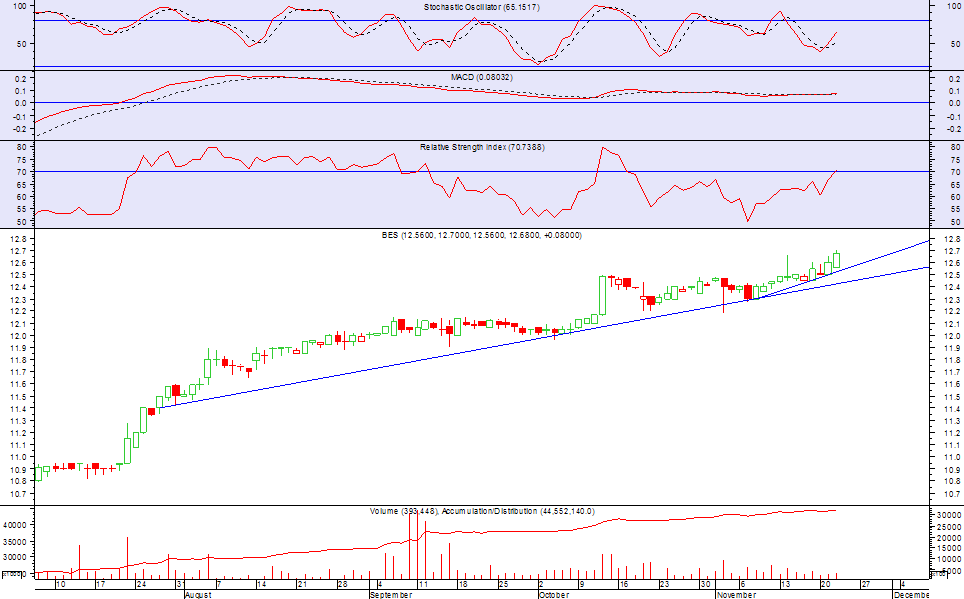The image size is (964, 599).
Task: Click the date label 7 on time axis
Action: [219, 584]
